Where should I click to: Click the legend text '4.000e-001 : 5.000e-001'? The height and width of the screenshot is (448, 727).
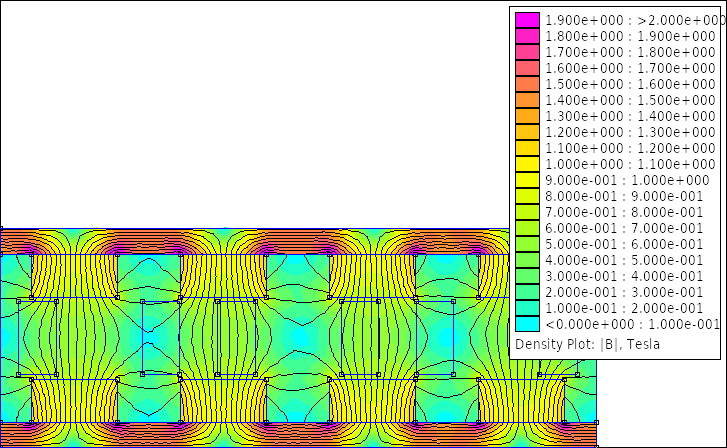tap(624, 260)
